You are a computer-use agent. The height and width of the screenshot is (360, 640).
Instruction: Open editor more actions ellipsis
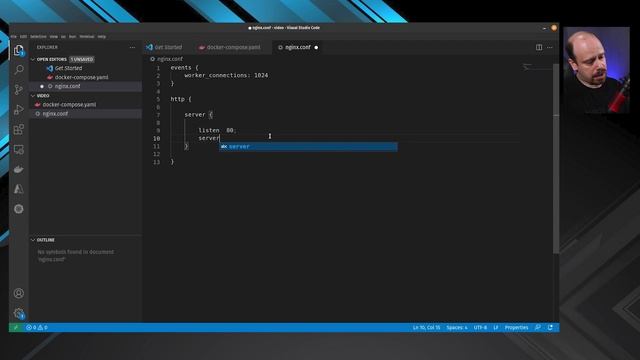(x=550, y=47)
